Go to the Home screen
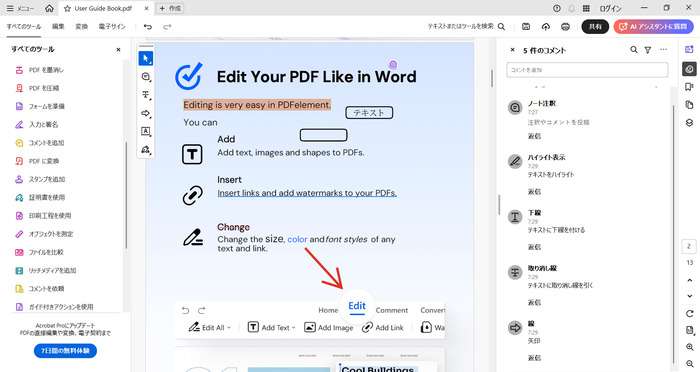 tap(50, 8)
